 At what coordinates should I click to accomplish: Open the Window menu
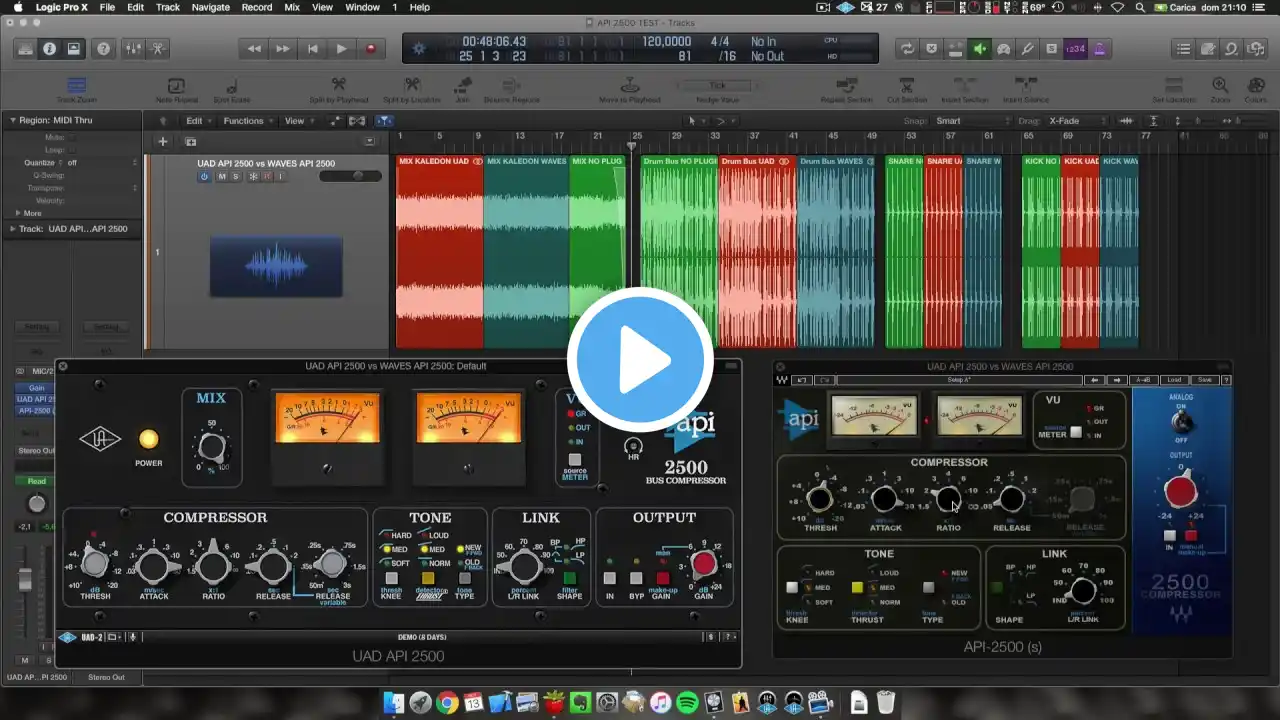tap(362, 7)
